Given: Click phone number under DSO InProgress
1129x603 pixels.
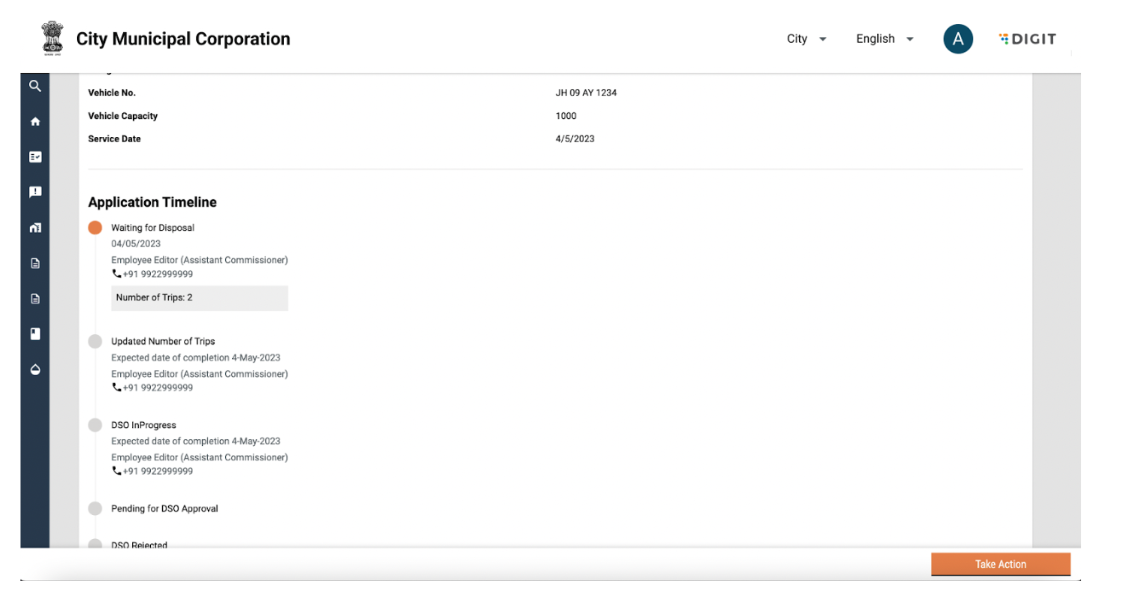Looking at the screenshot, I should [157, 471].
